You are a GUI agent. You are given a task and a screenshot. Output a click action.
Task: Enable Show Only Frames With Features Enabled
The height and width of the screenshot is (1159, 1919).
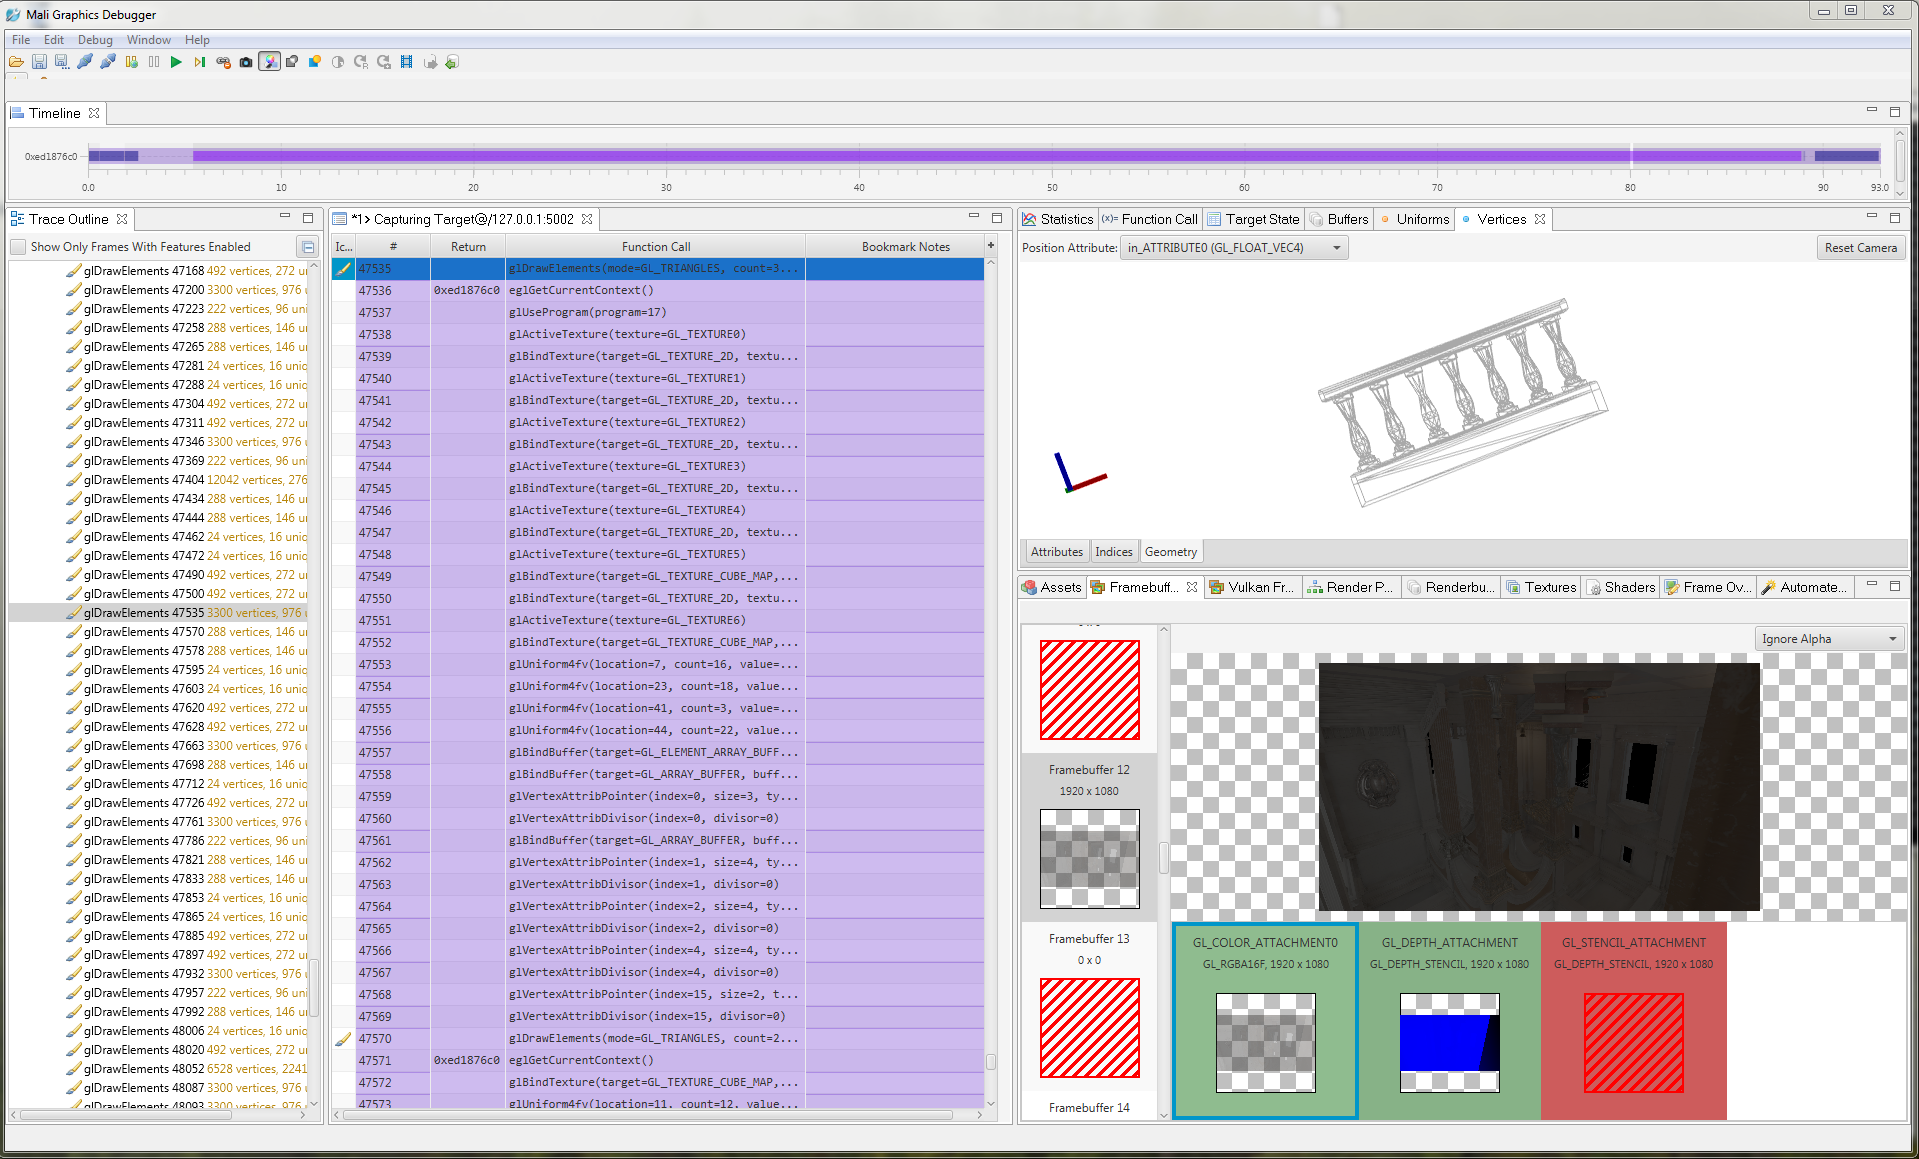[x=17, y=246]
